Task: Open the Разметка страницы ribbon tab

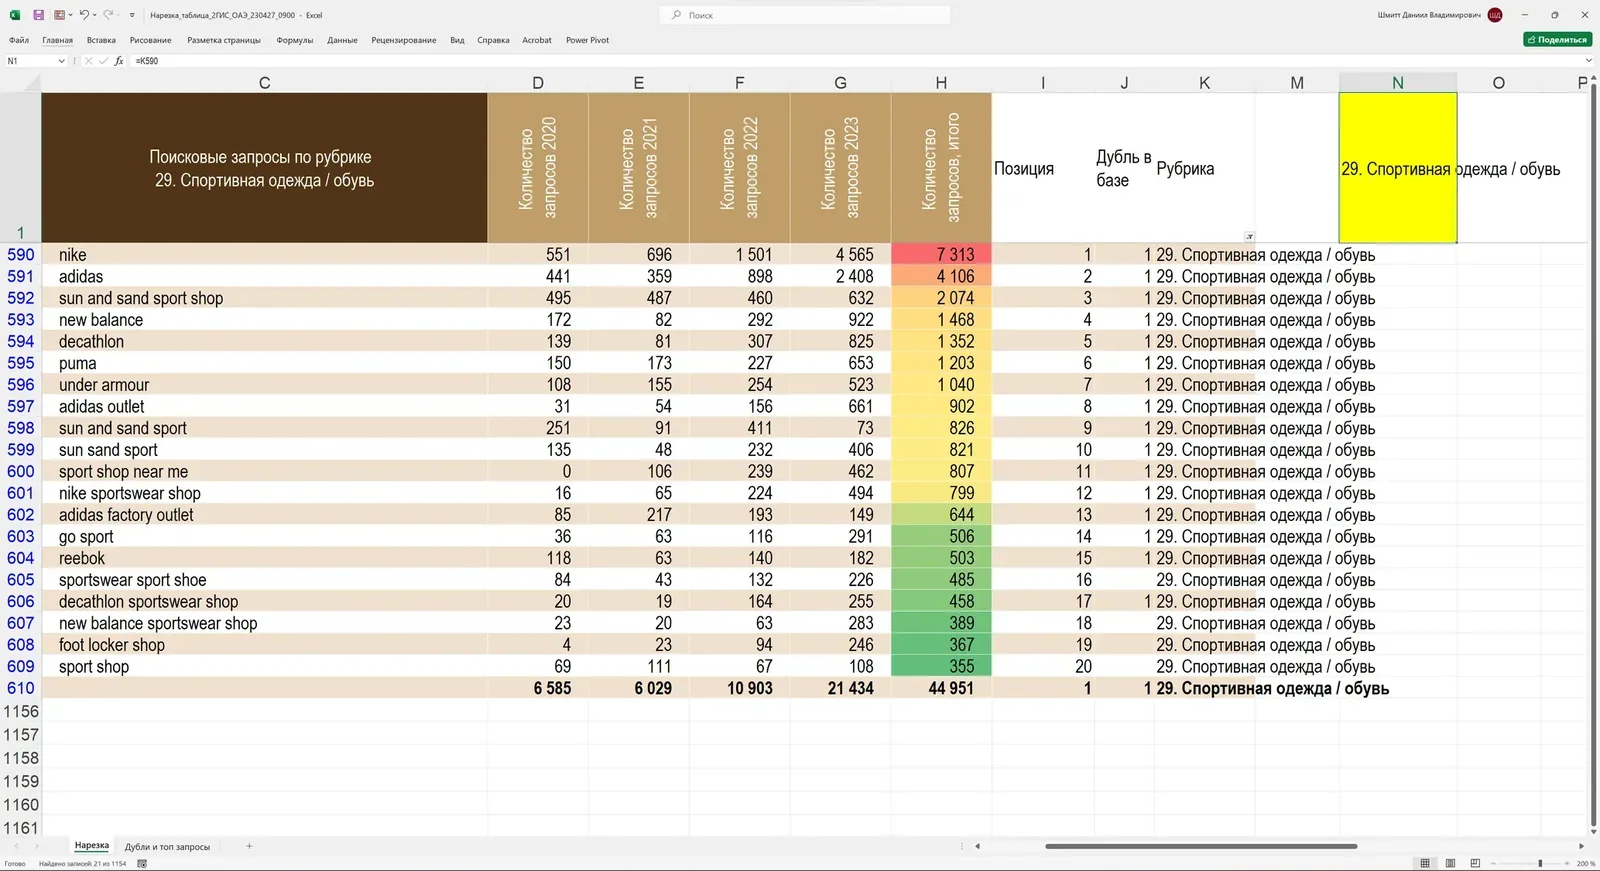Action: pyautogui.click(x=224, y=40)
